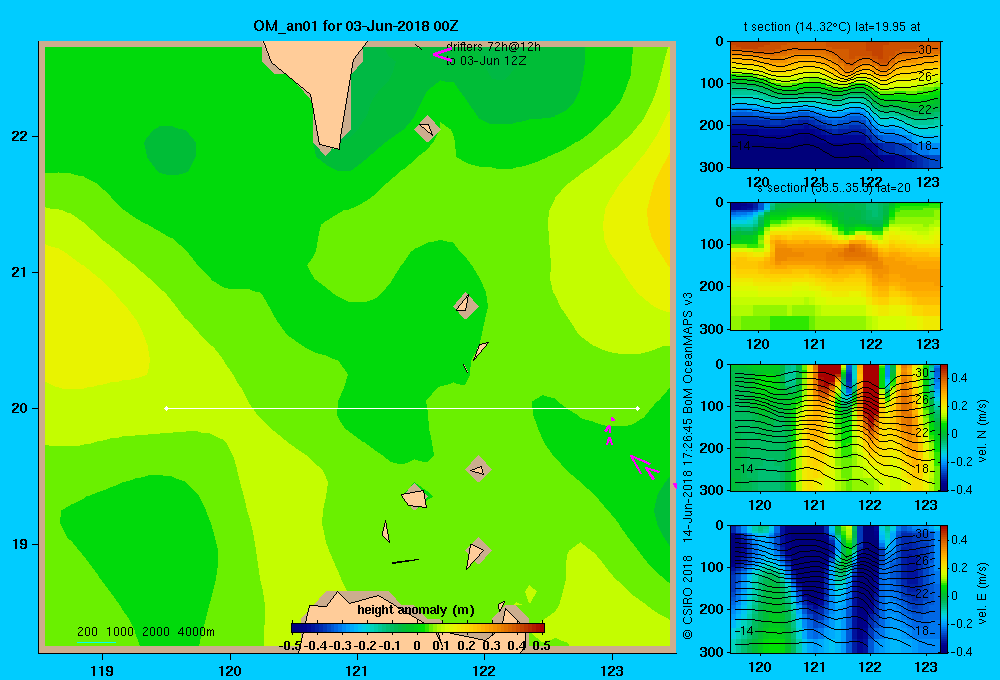This screenshot has width=1000, height=680.
Task: Click the 0.5 tick at right end of height anomaly scale
Action: tap(541, 646)
